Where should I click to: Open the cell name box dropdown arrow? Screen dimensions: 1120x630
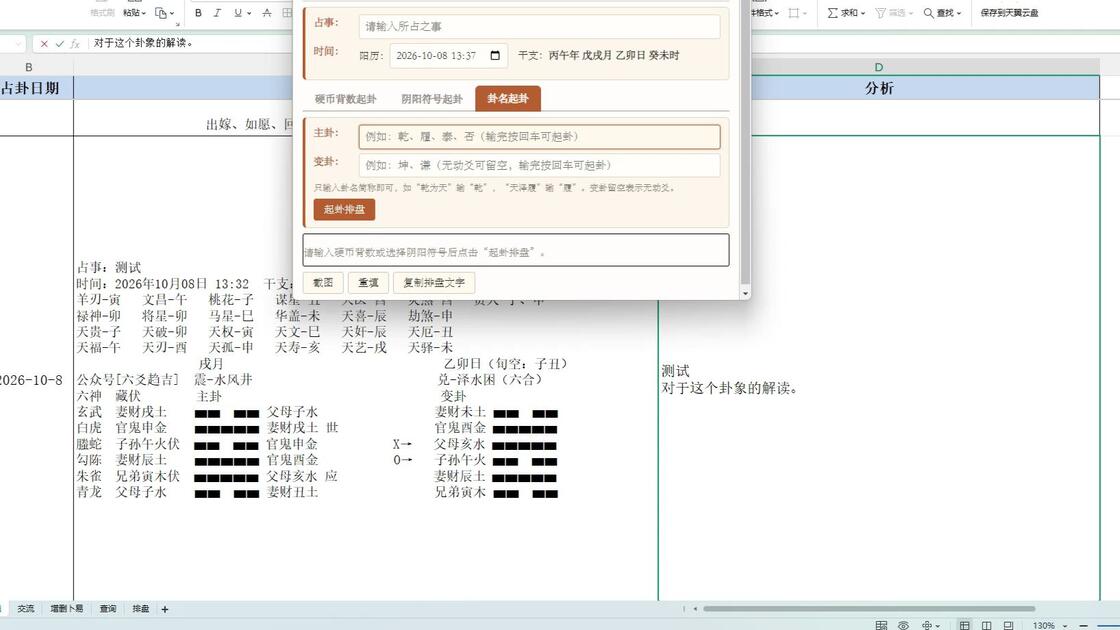[19, 44]
